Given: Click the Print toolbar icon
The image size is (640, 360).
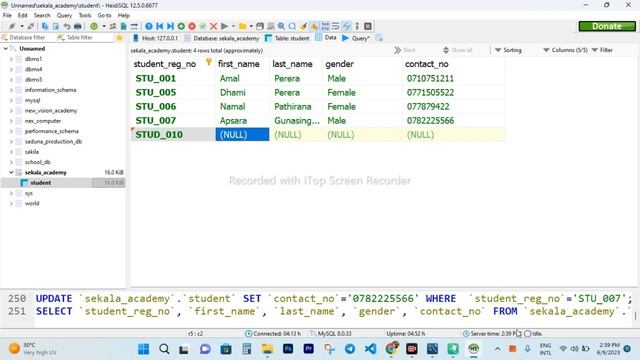Looking at the screenshot, I should (x=78, y=26).
